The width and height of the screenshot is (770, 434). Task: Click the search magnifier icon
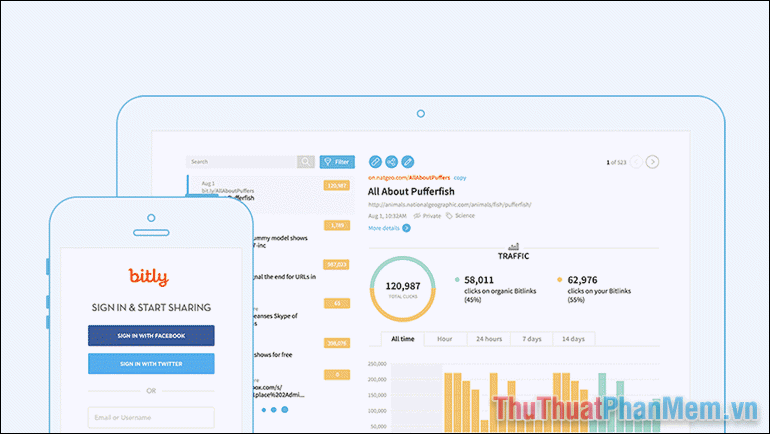(305, 161)
